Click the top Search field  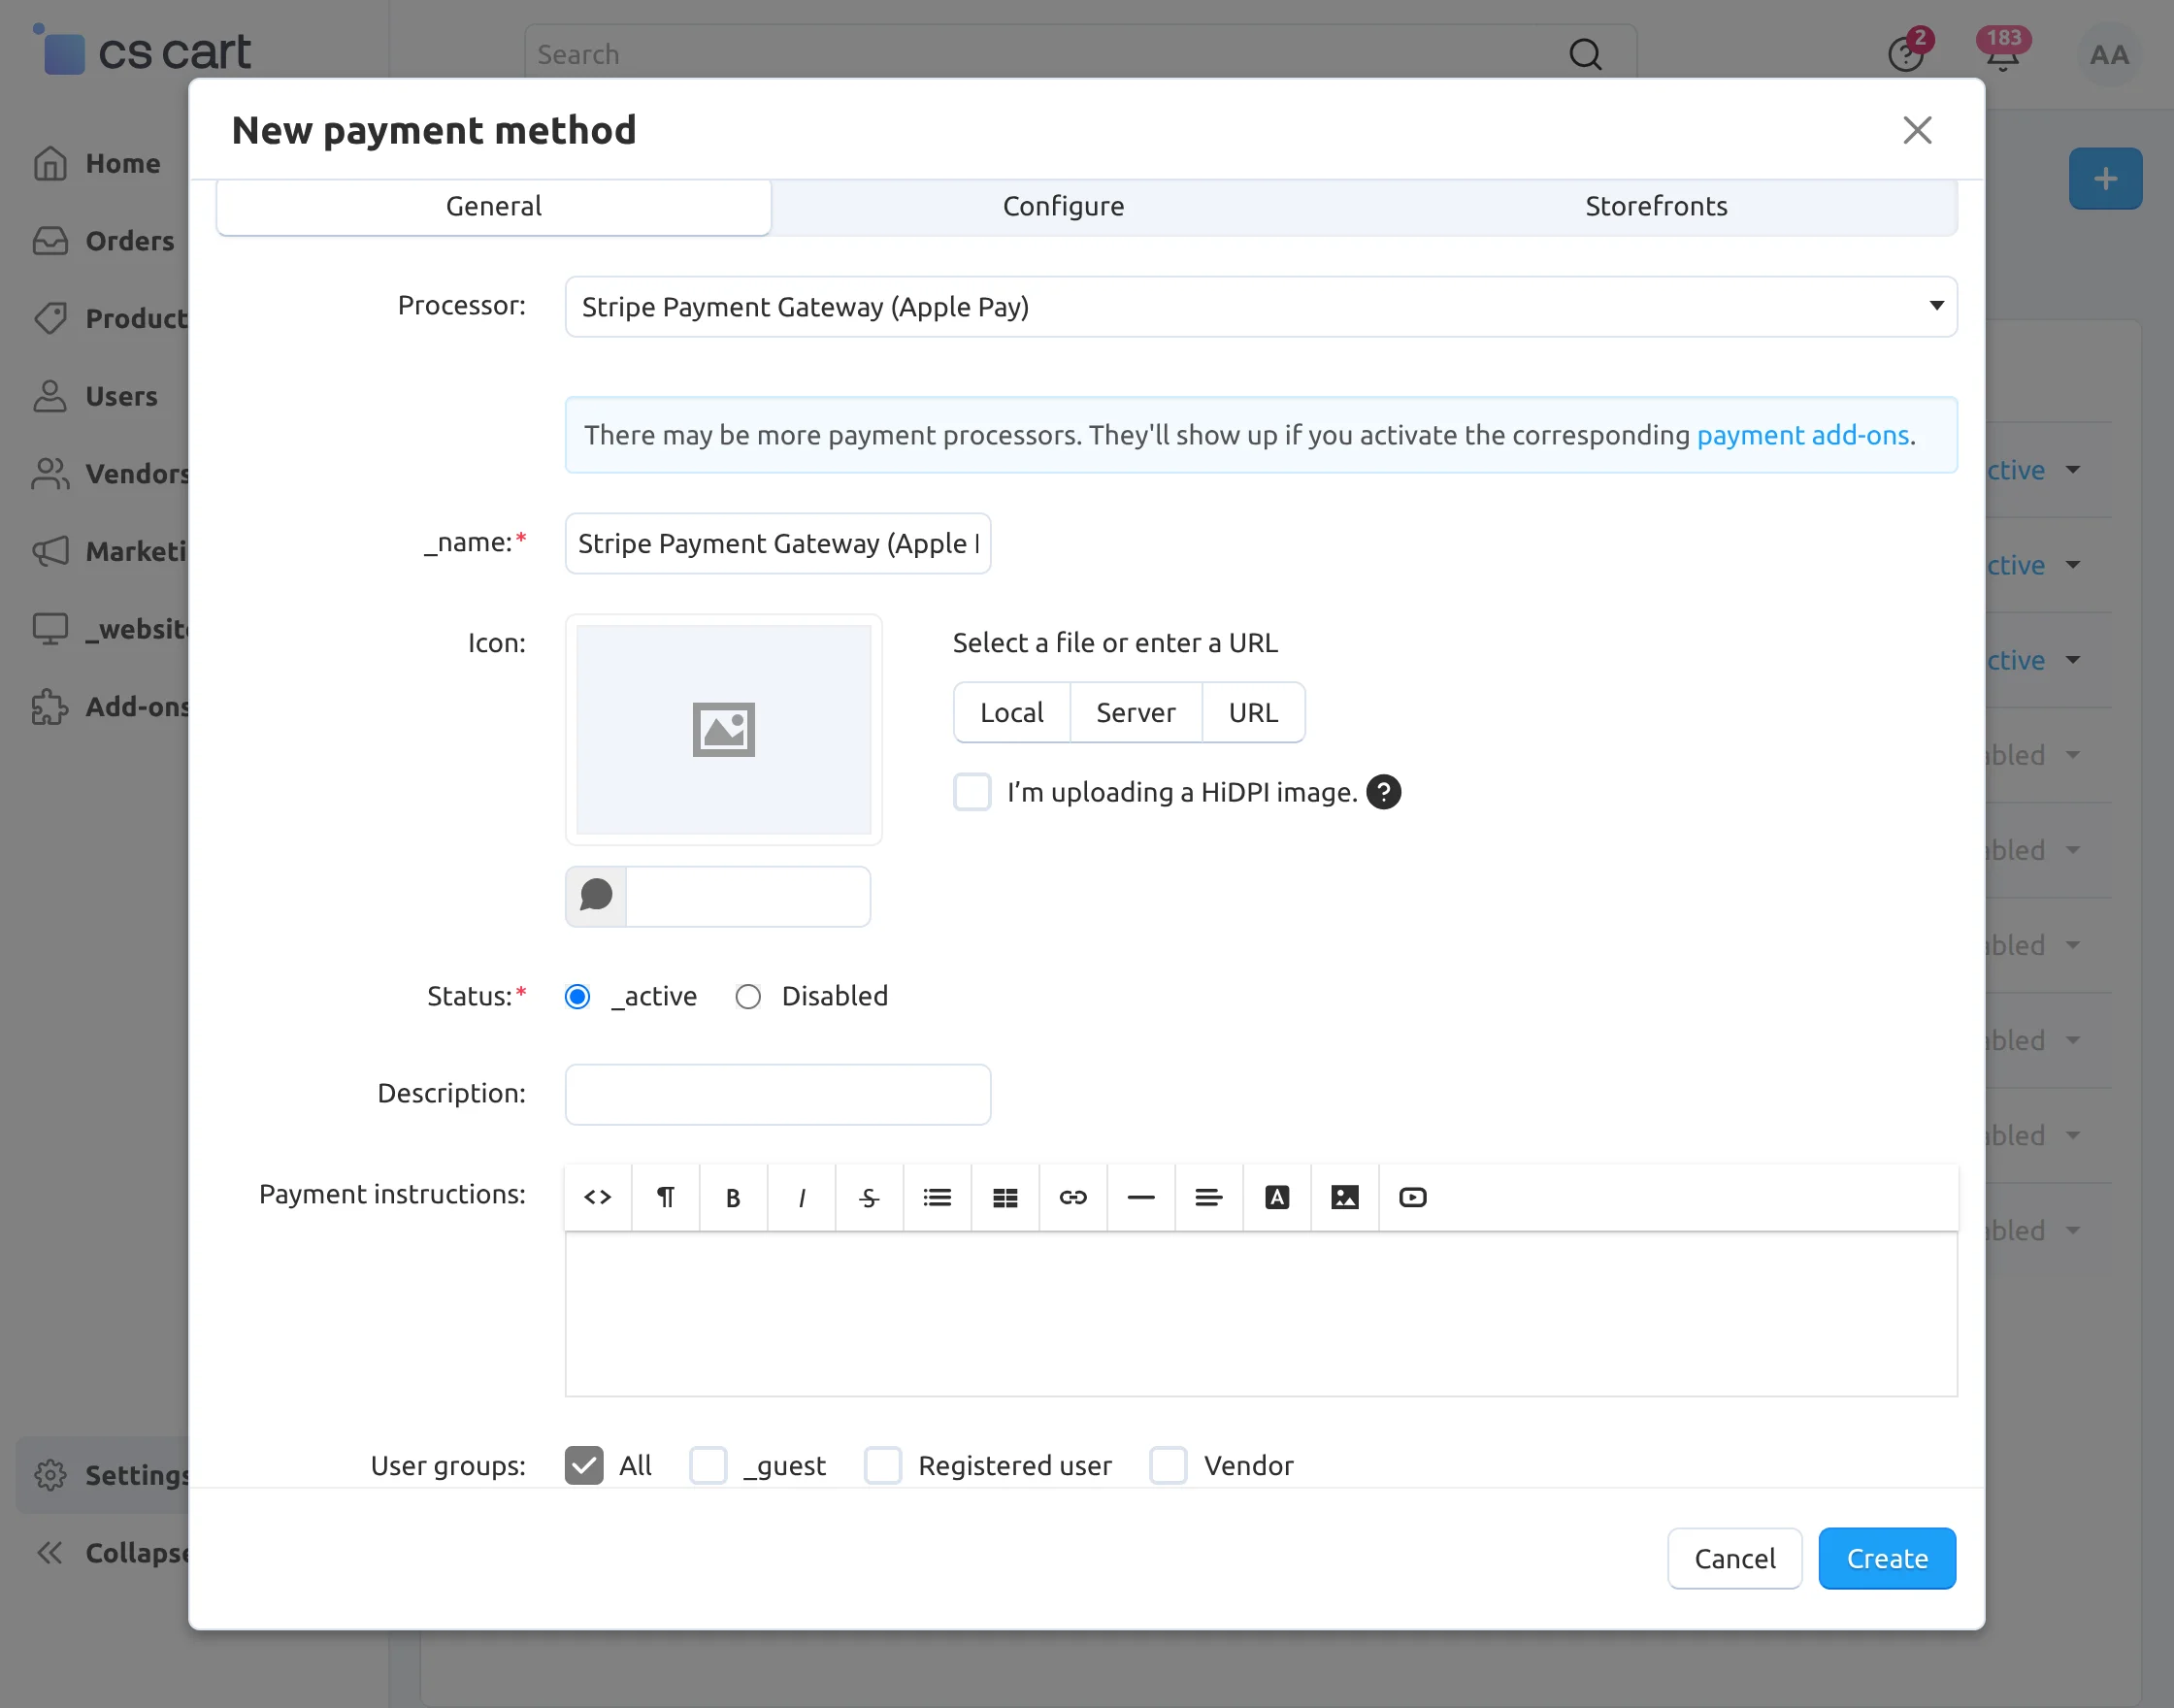(1080, 54)
